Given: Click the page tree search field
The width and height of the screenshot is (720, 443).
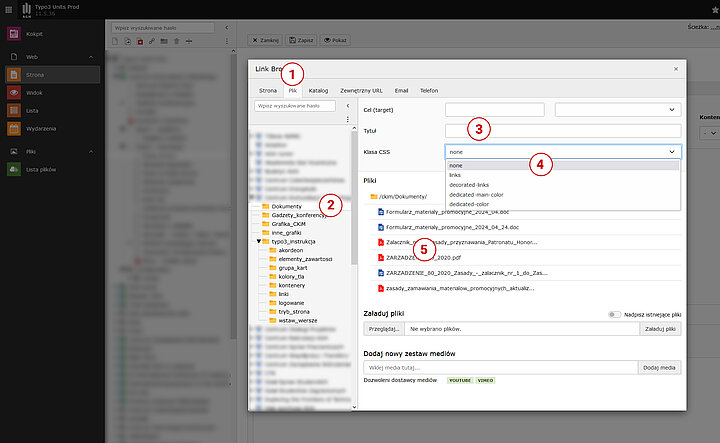Looking at the screenshot, I should (163, 28).
